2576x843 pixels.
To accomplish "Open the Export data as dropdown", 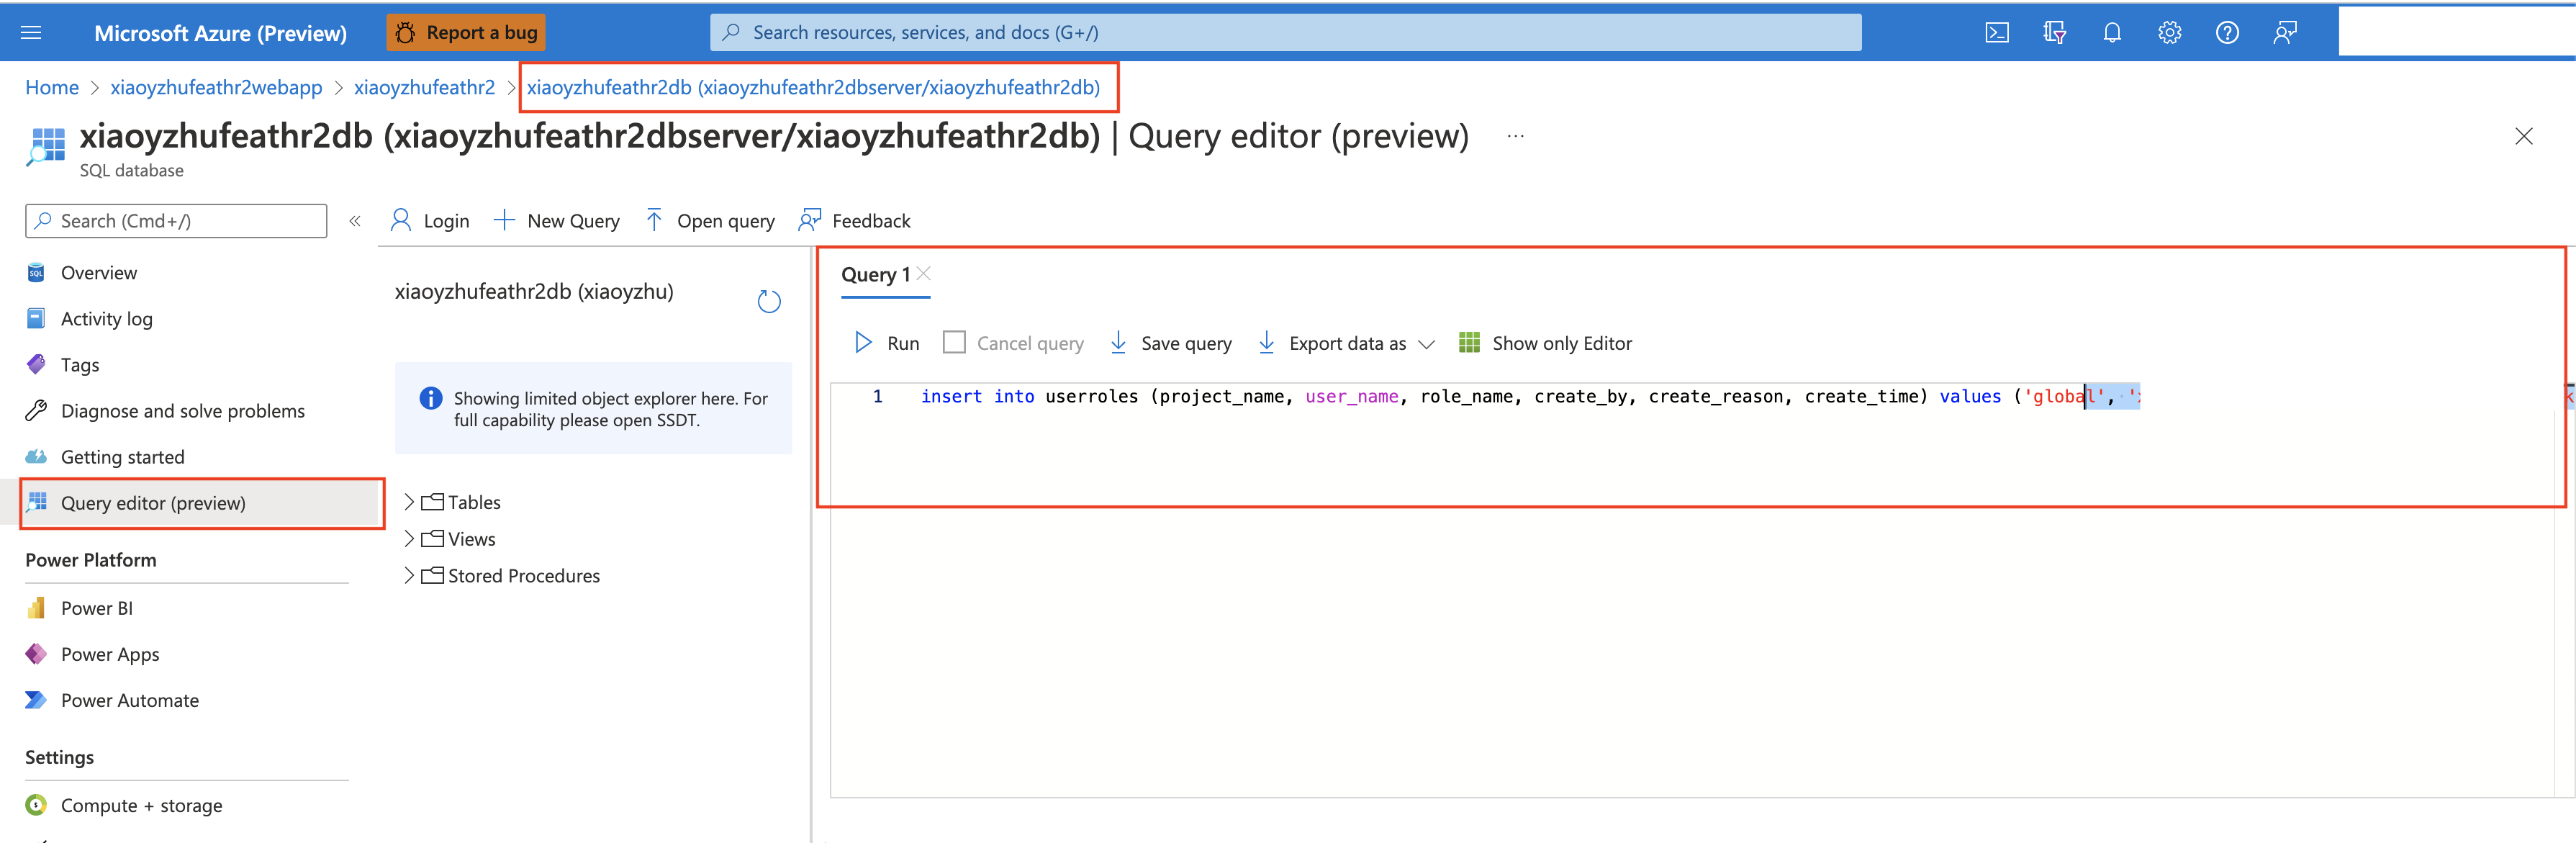I will click(x=1346, y=343).
